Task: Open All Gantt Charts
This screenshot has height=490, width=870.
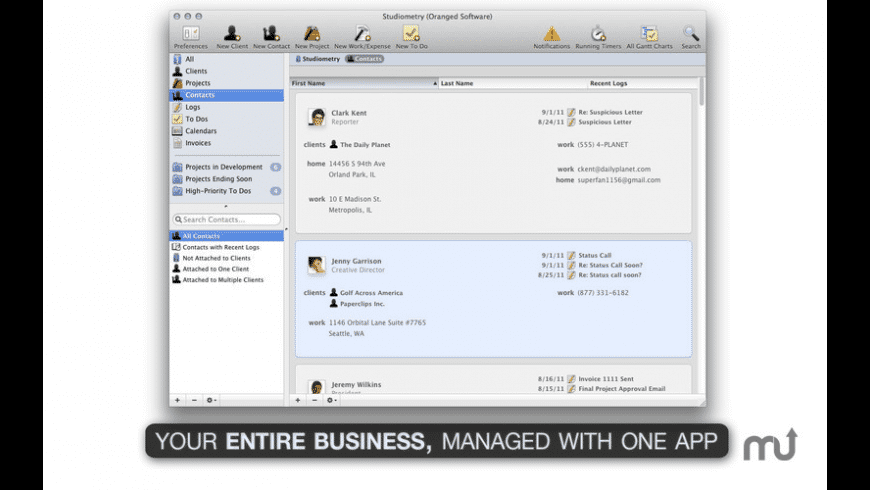Action: click(x=648, y=35)
